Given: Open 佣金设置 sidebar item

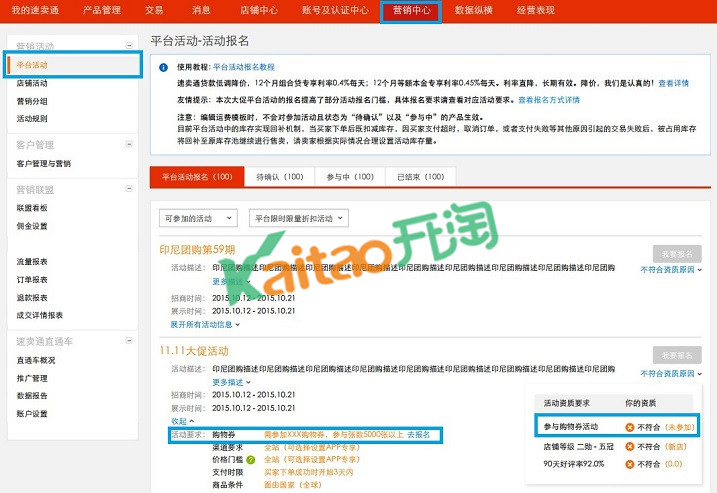Looking at the screenshot, I should coord(32,226).
